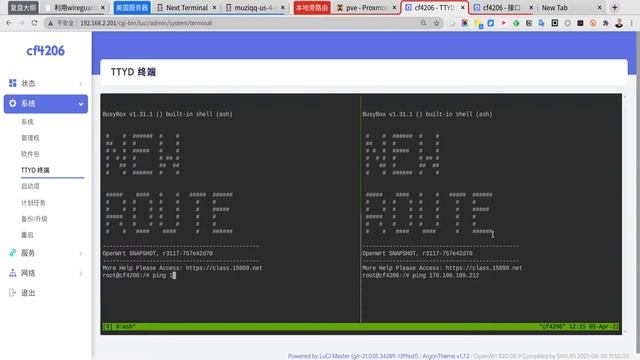Focus the right terminal pane ping 170.106 line

(420, 276)
